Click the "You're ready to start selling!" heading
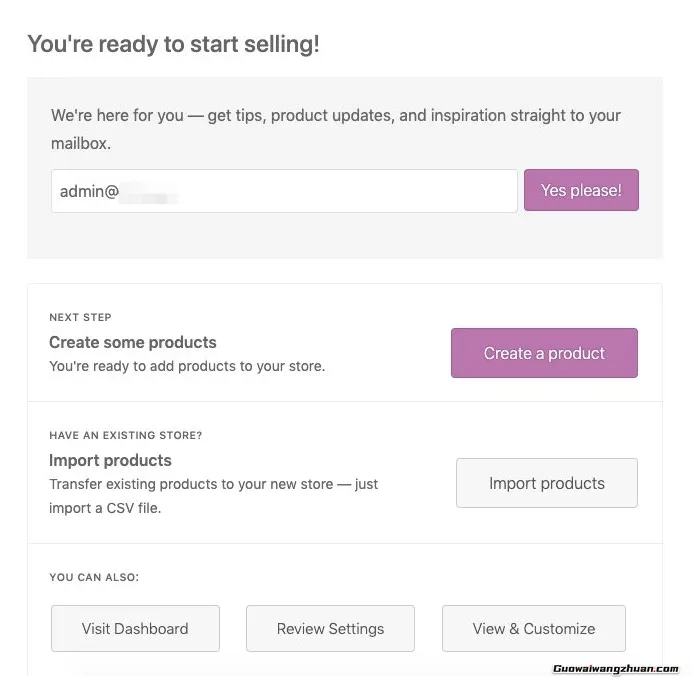This screenshot has height=684, width=692. click(173, 44)
